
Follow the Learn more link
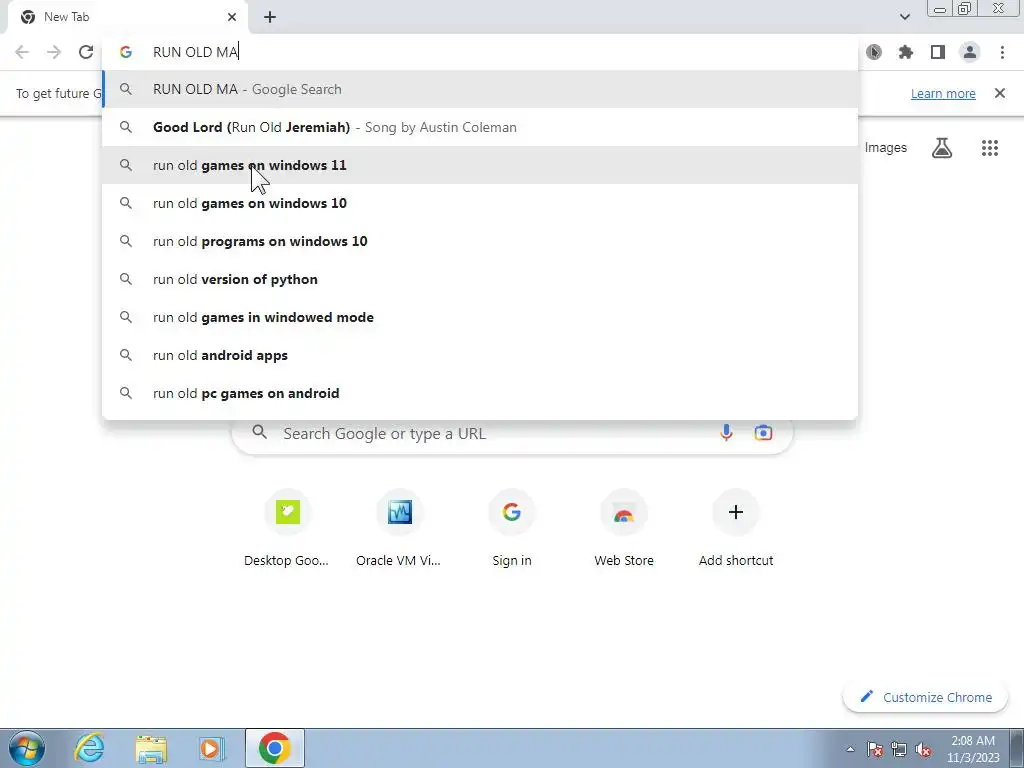click(943, 93)
